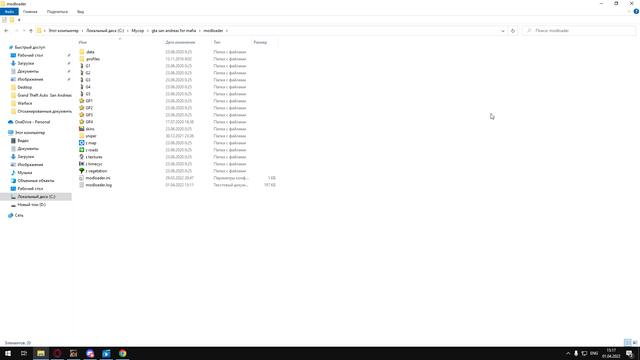Go to Этот компьютер in the address bar
This screenshot has height=360, width=640.
coord(63,31)
